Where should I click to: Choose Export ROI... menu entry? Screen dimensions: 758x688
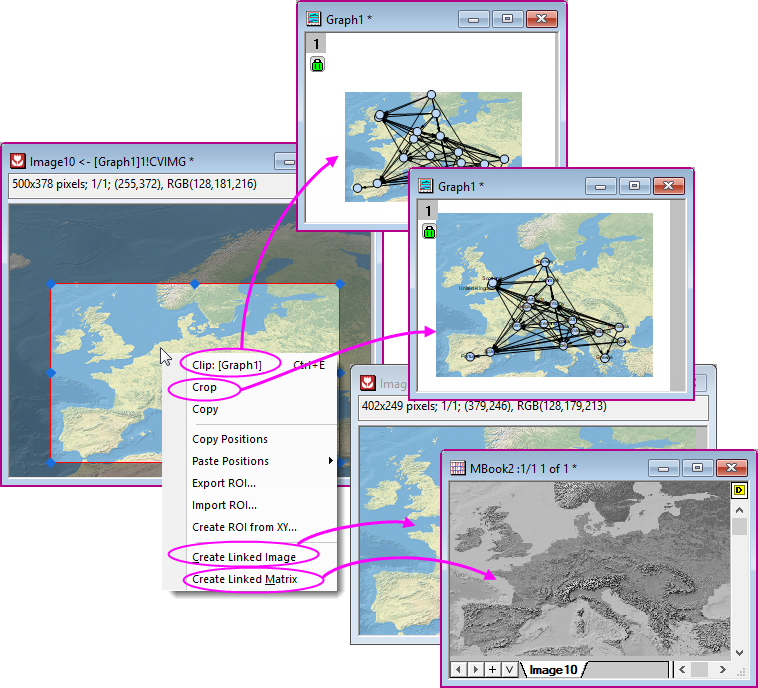(x=223, y=483)
